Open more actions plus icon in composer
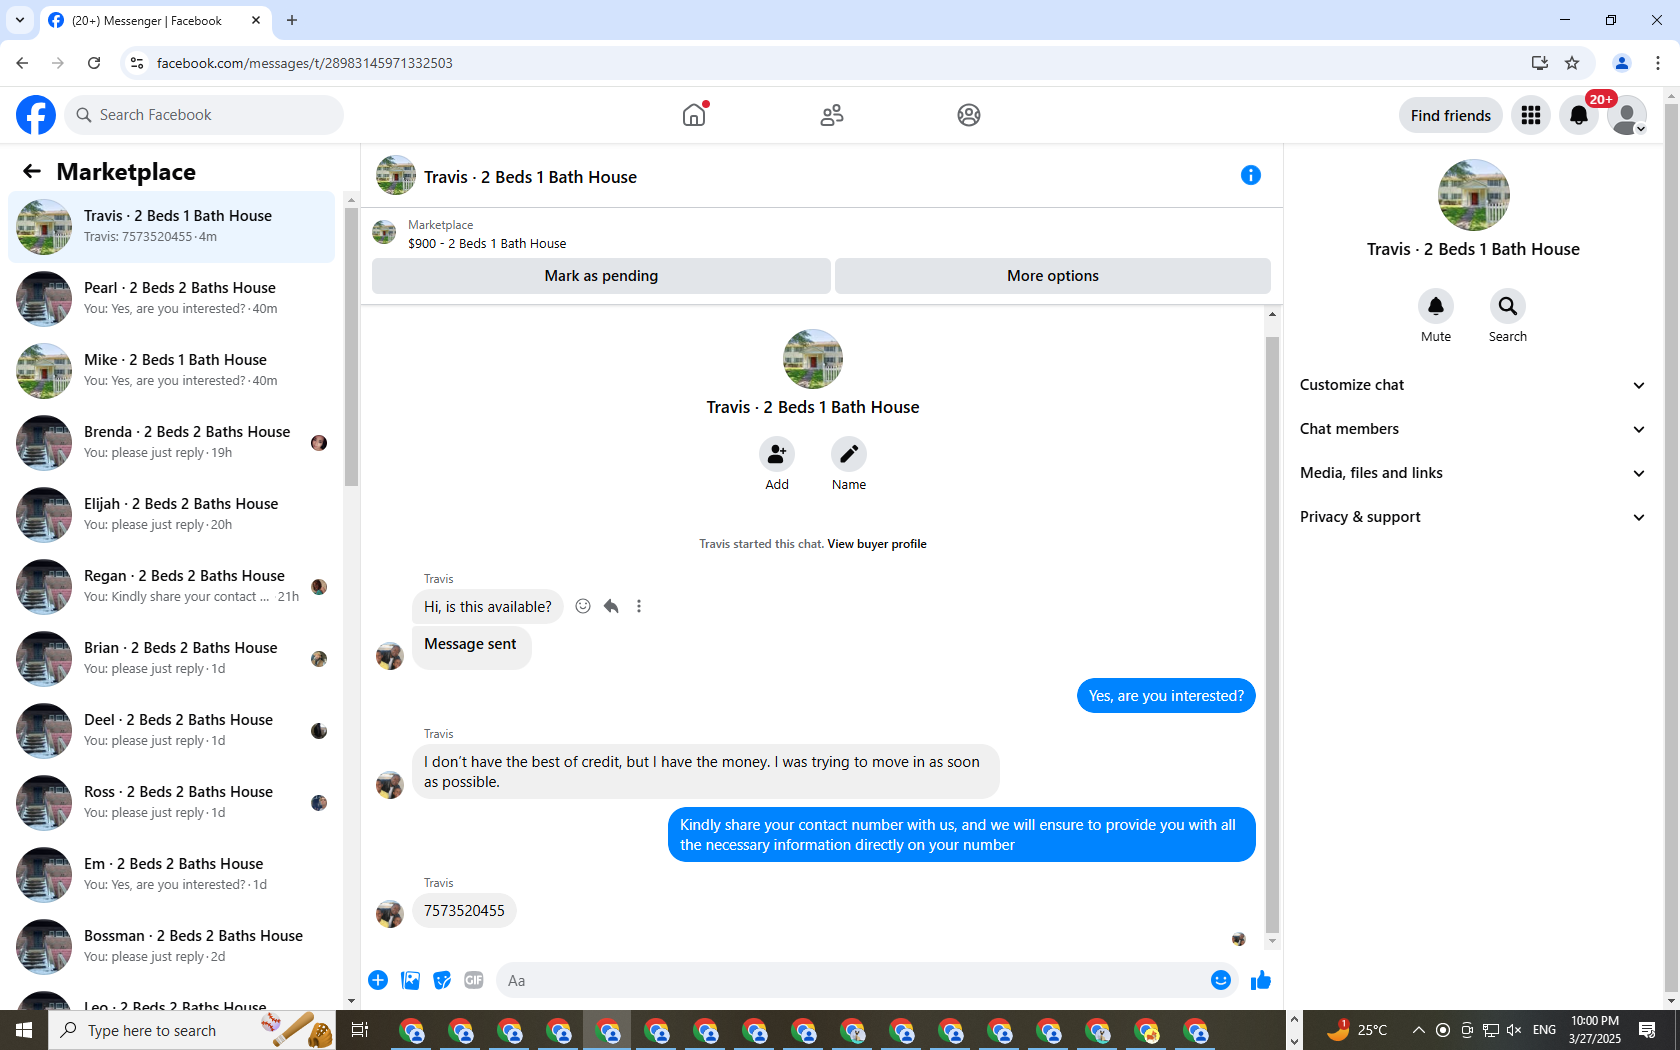The image size is (1680, 1050). 378,980
